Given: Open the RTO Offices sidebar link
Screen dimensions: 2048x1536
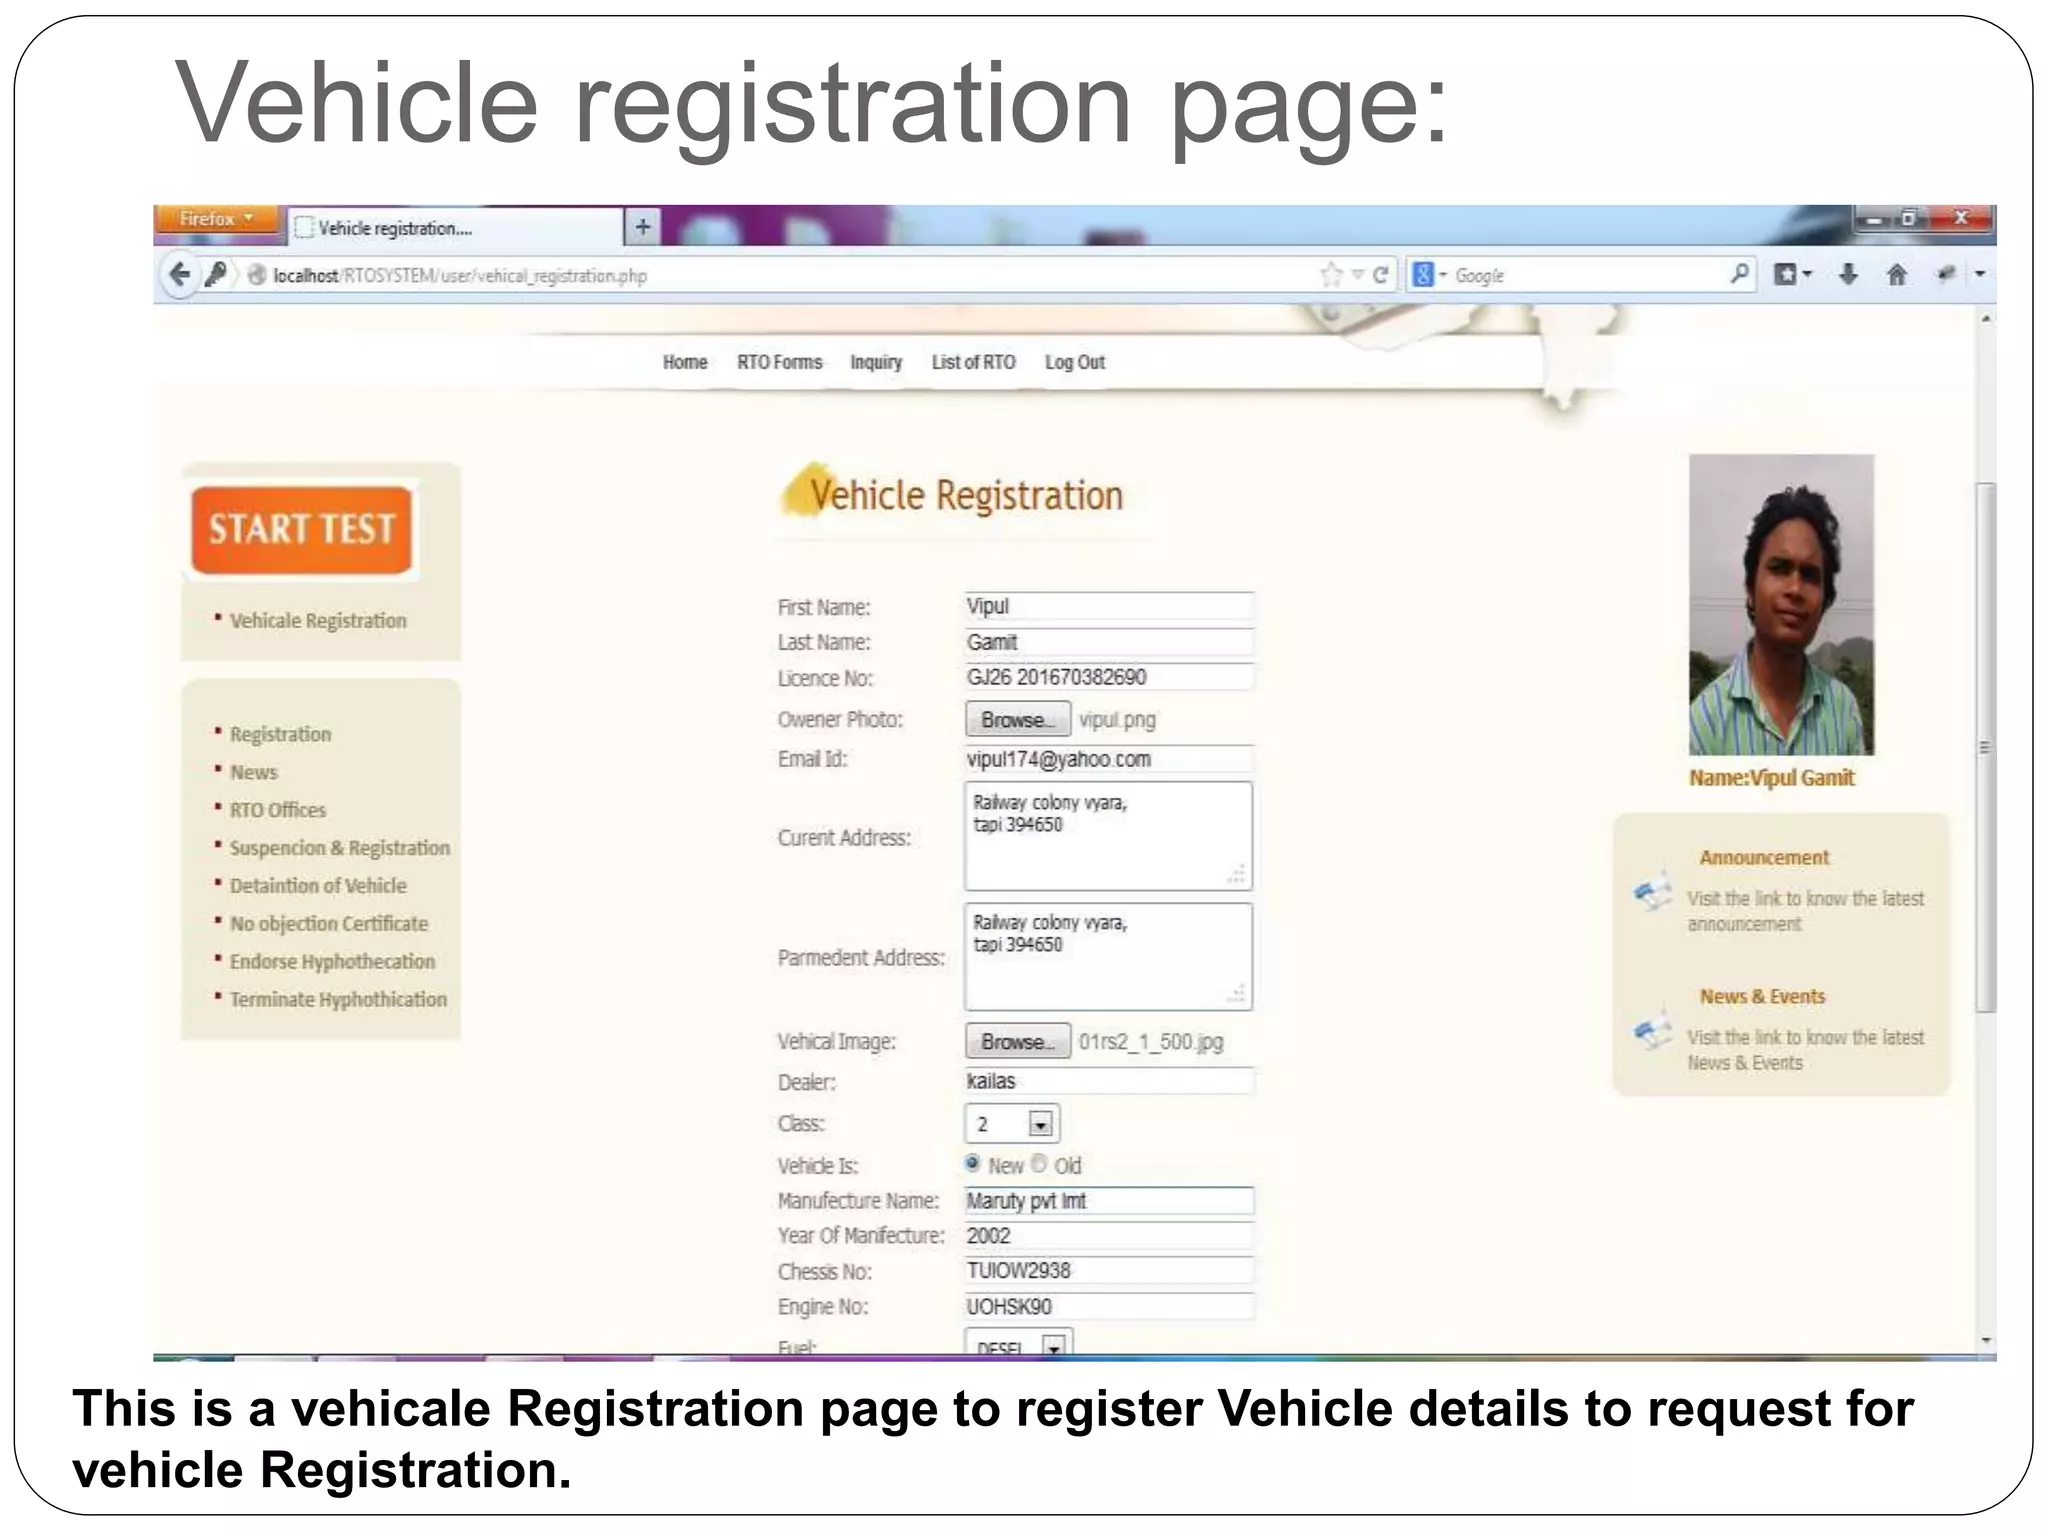Looking at the screenshot, I should click(278, 810).
